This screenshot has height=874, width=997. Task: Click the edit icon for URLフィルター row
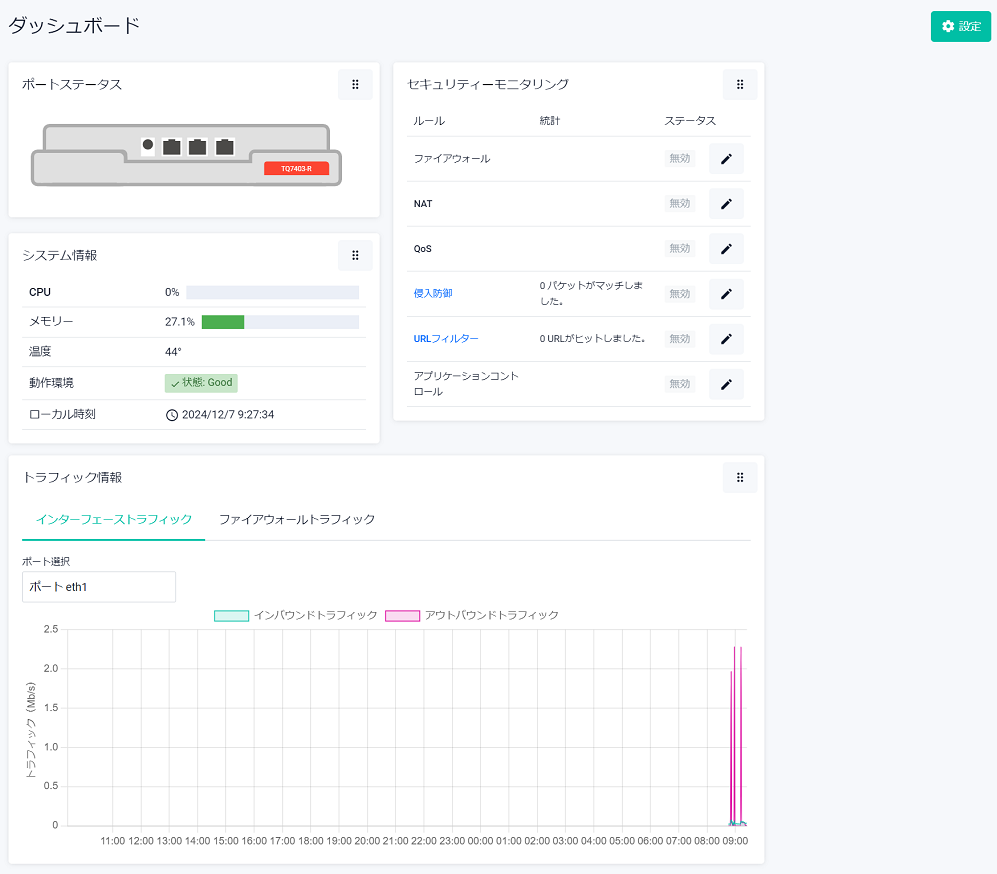pyautogui.click(x=726, y=339)
